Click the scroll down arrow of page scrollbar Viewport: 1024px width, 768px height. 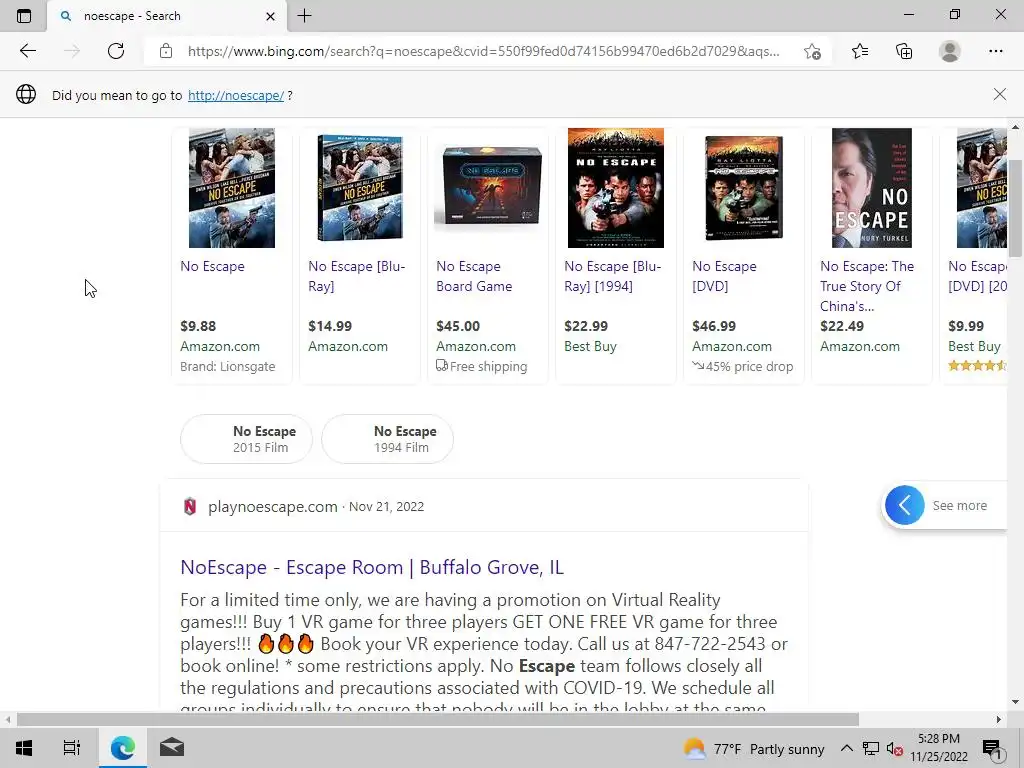(x=1015, y=703)
